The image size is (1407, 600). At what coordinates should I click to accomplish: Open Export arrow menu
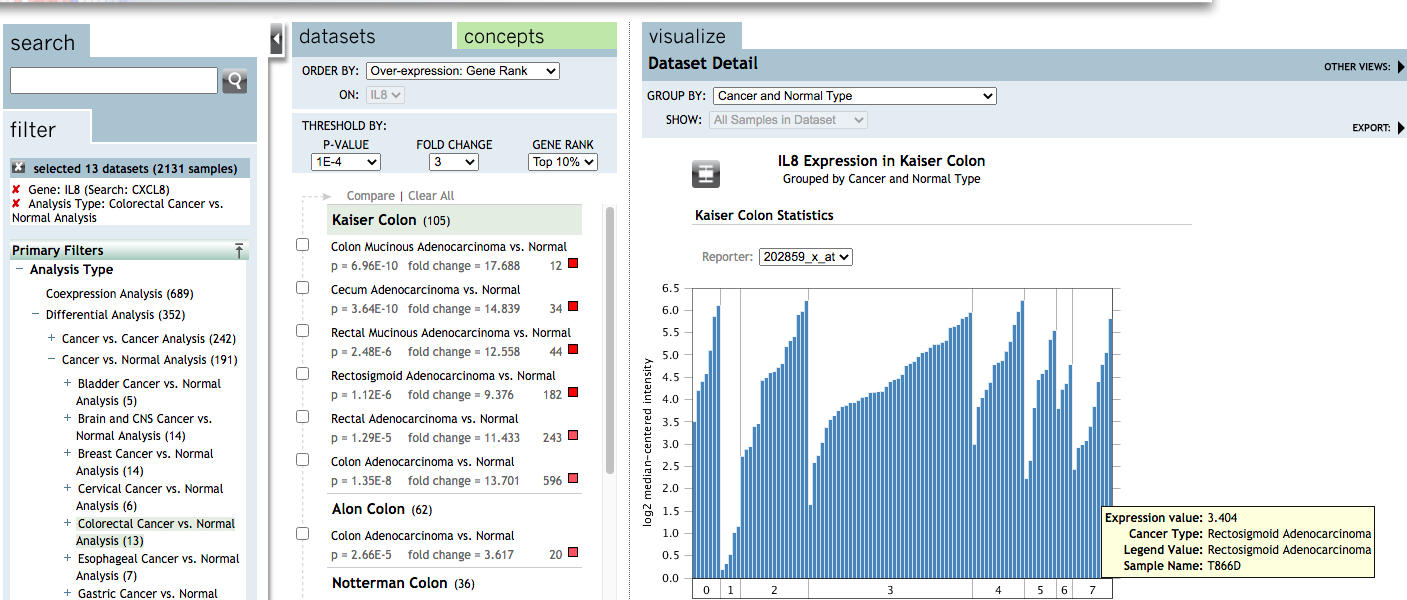(1400, 128)
